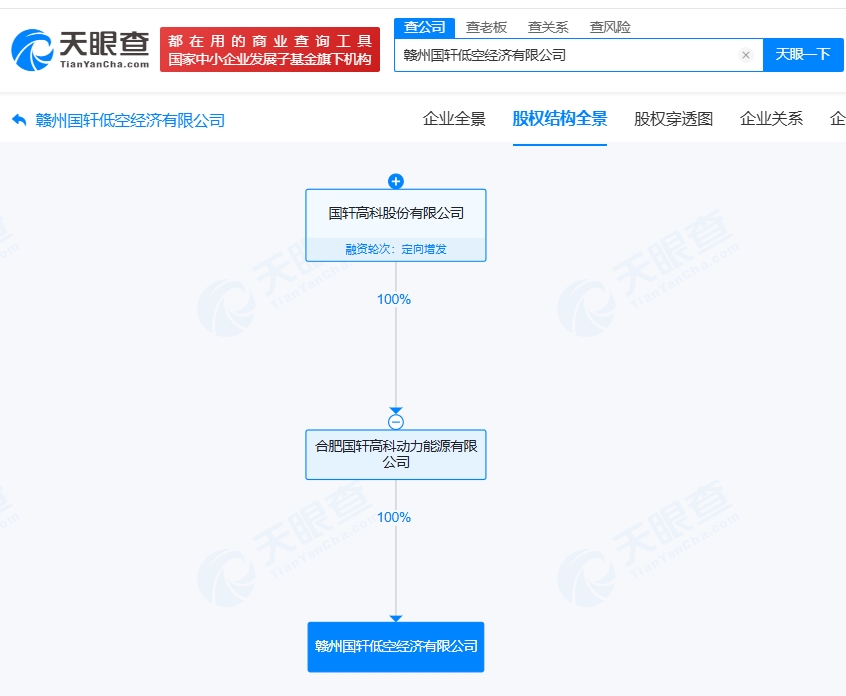Clear the search box text

click(x=745, y=55)
